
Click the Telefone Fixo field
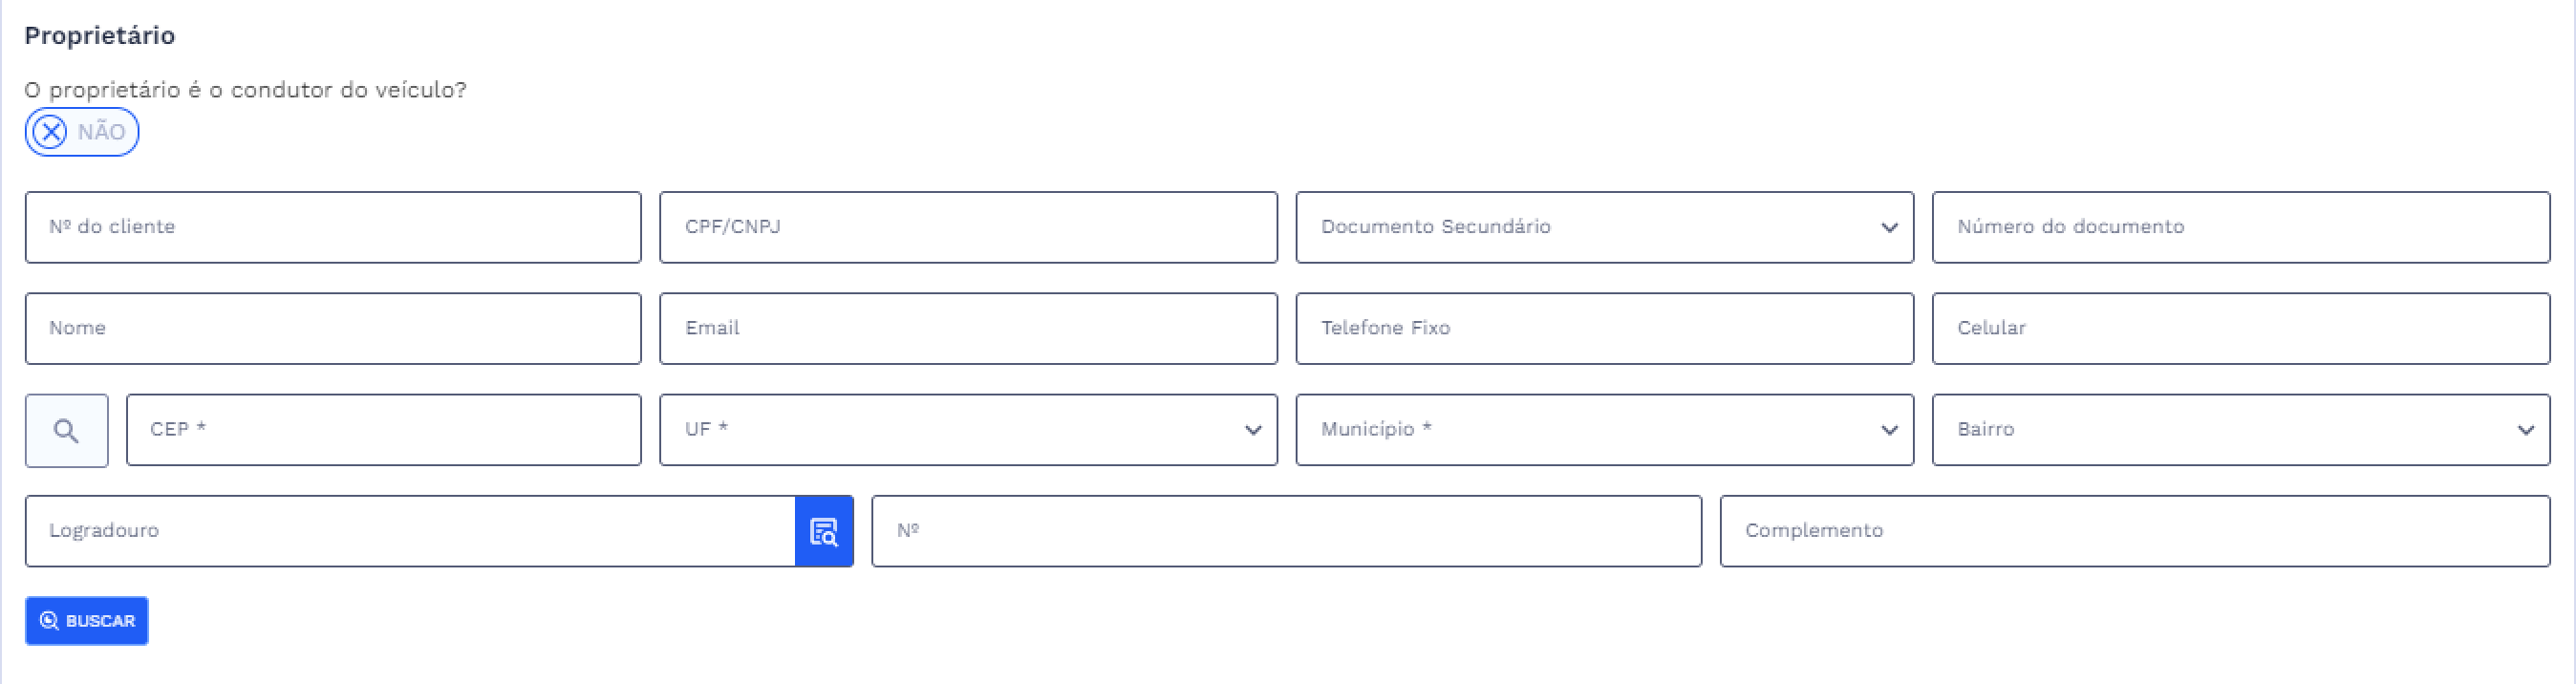click(1604, 329)
